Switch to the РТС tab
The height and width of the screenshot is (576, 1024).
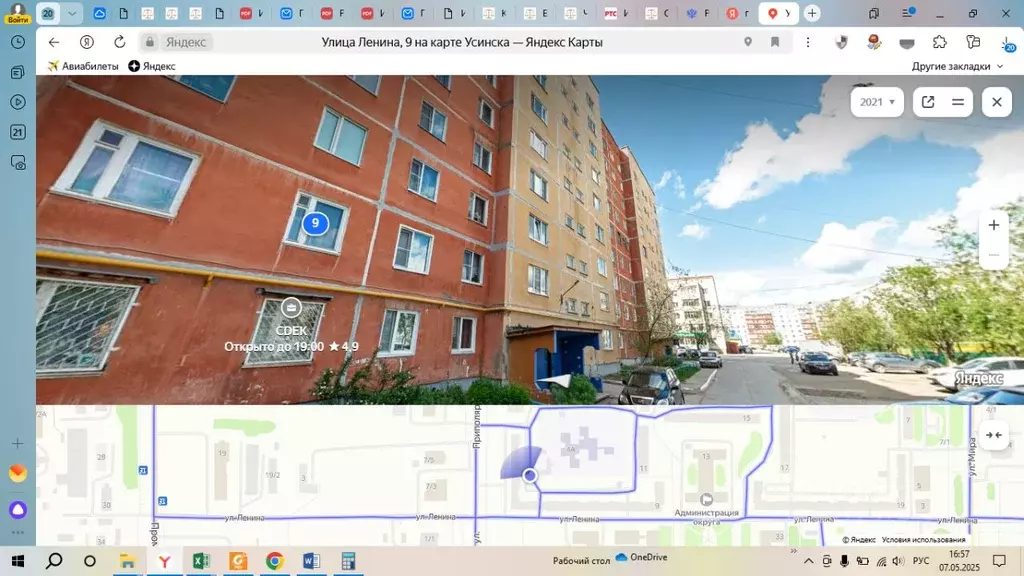[x=616, y=13]
